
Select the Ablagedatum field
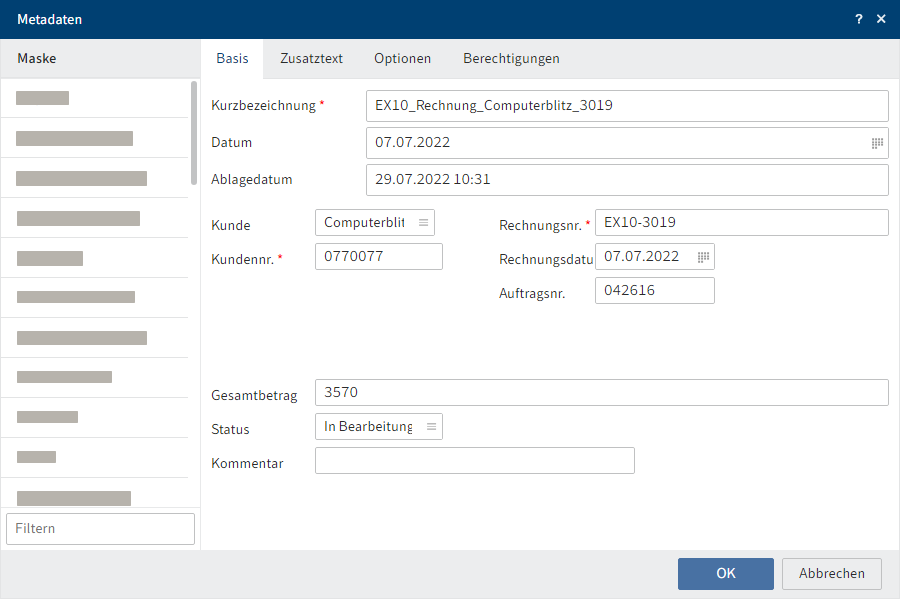[627, 180]
